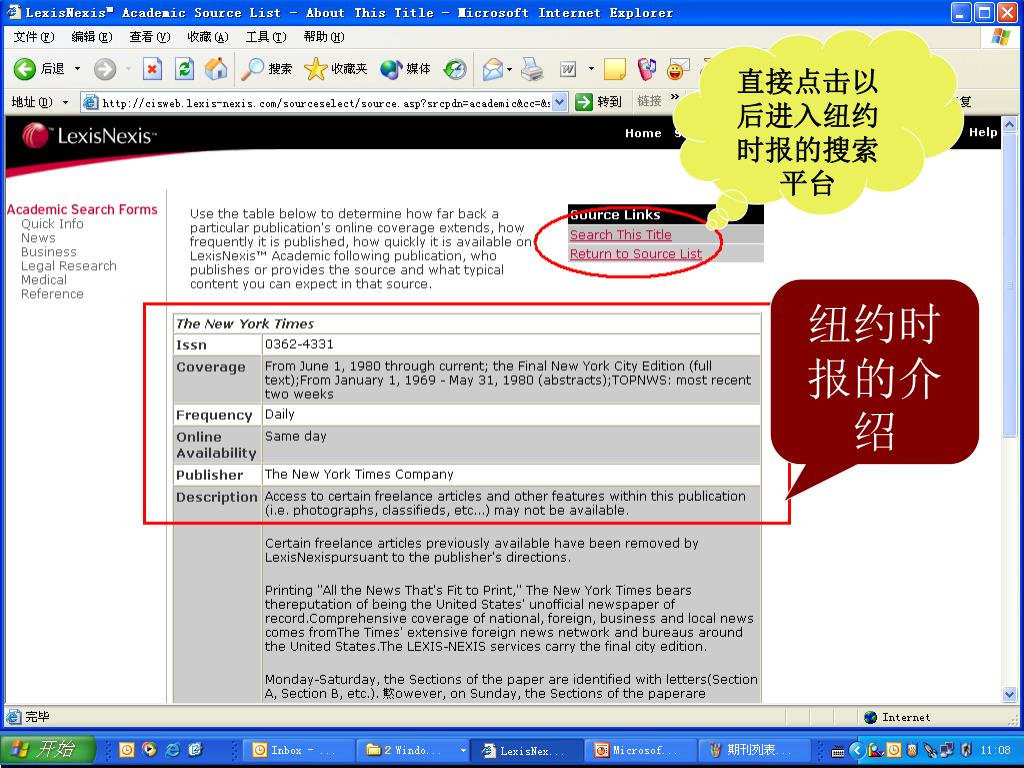Open the Messenger smiley-envelope icon
This screenshot has width=1024, height=768.
tap(678, 69)
